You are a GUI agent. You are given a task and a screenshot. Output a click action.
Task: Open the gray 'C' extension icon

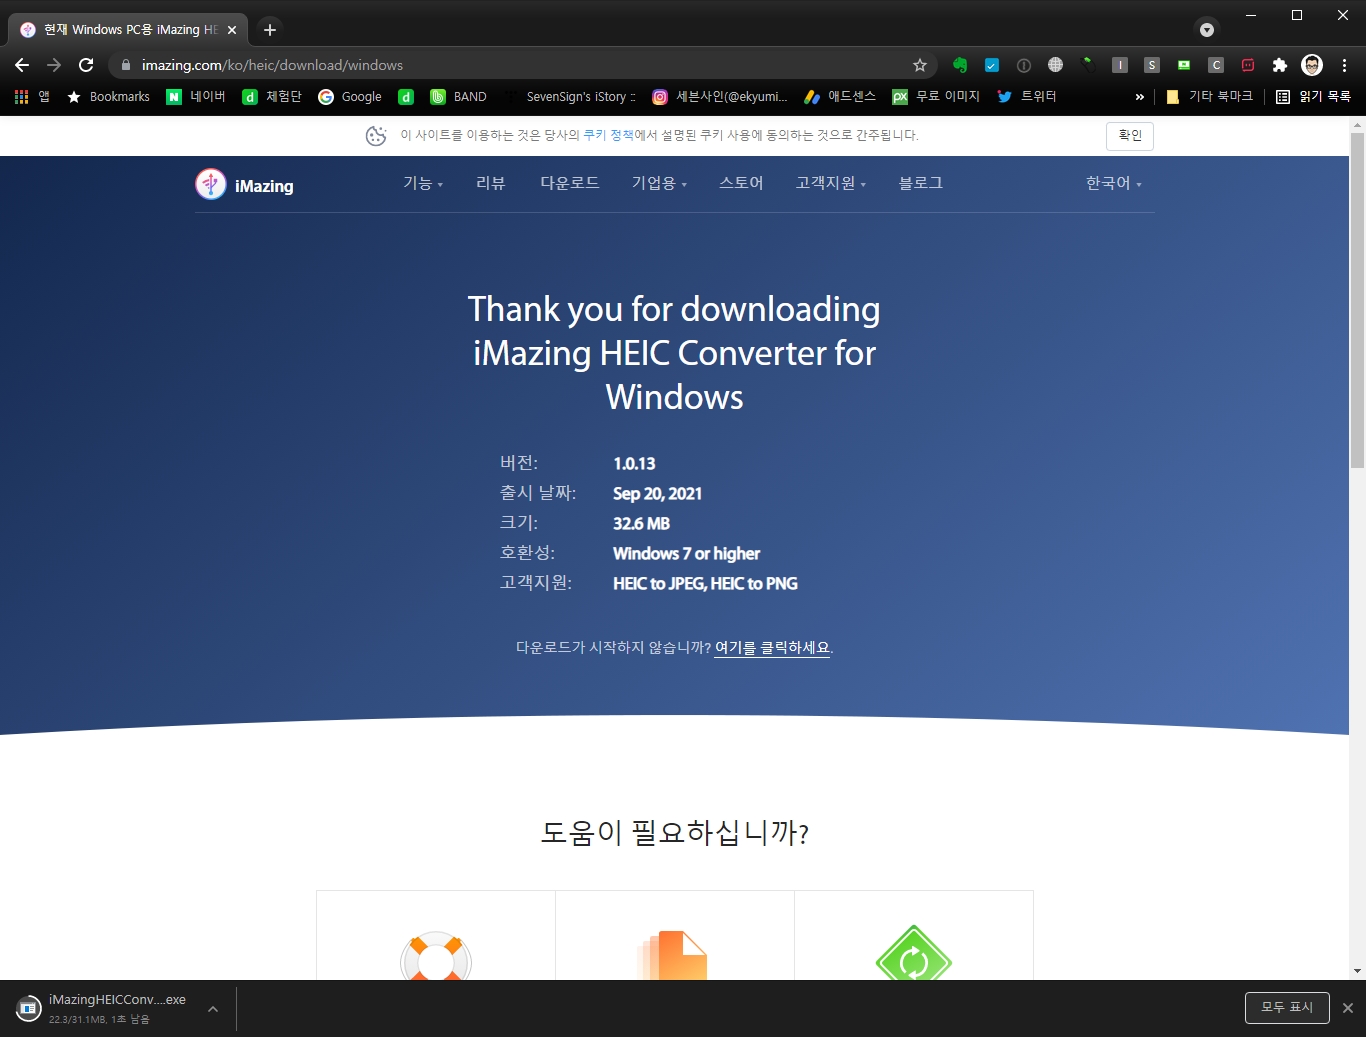1216,65
